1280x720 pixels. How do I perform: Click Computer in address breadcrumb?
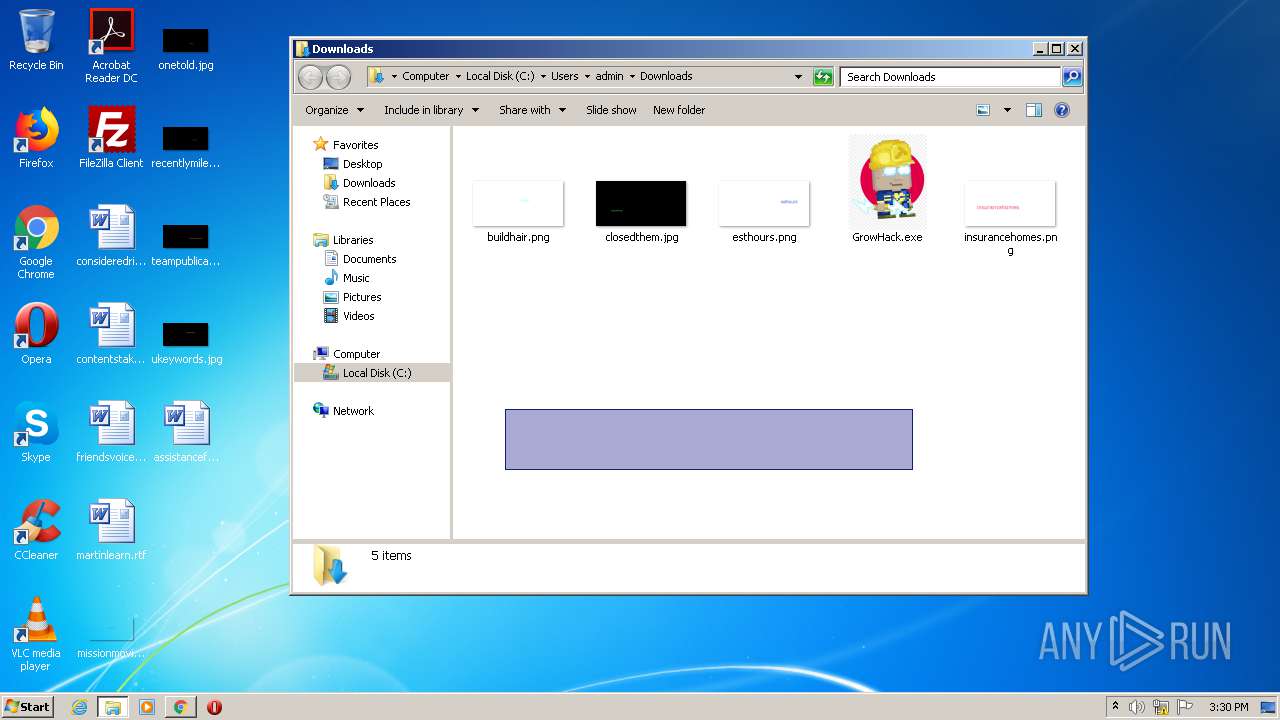tap(425, 76)
